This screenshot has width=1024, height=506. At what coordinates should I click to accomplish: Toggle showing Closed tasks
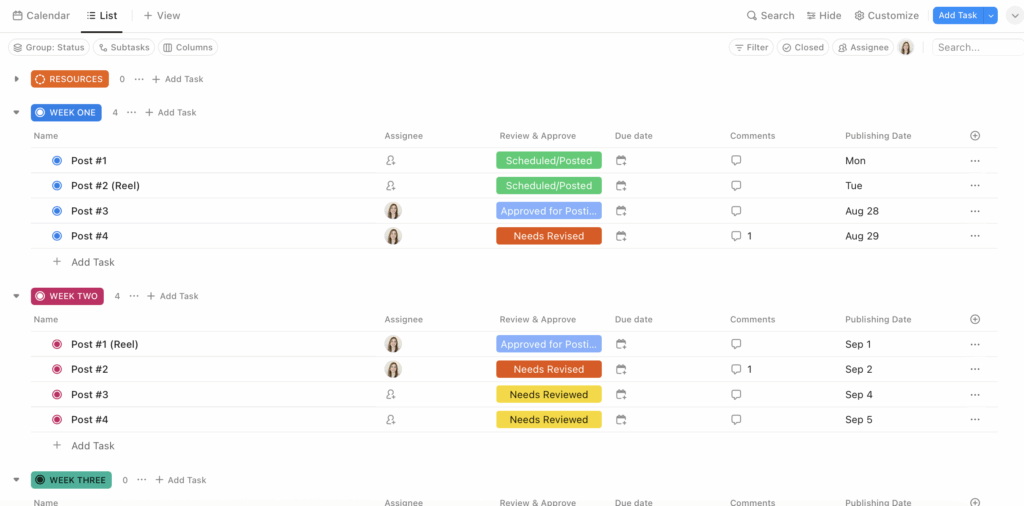(x=803, y=48)
